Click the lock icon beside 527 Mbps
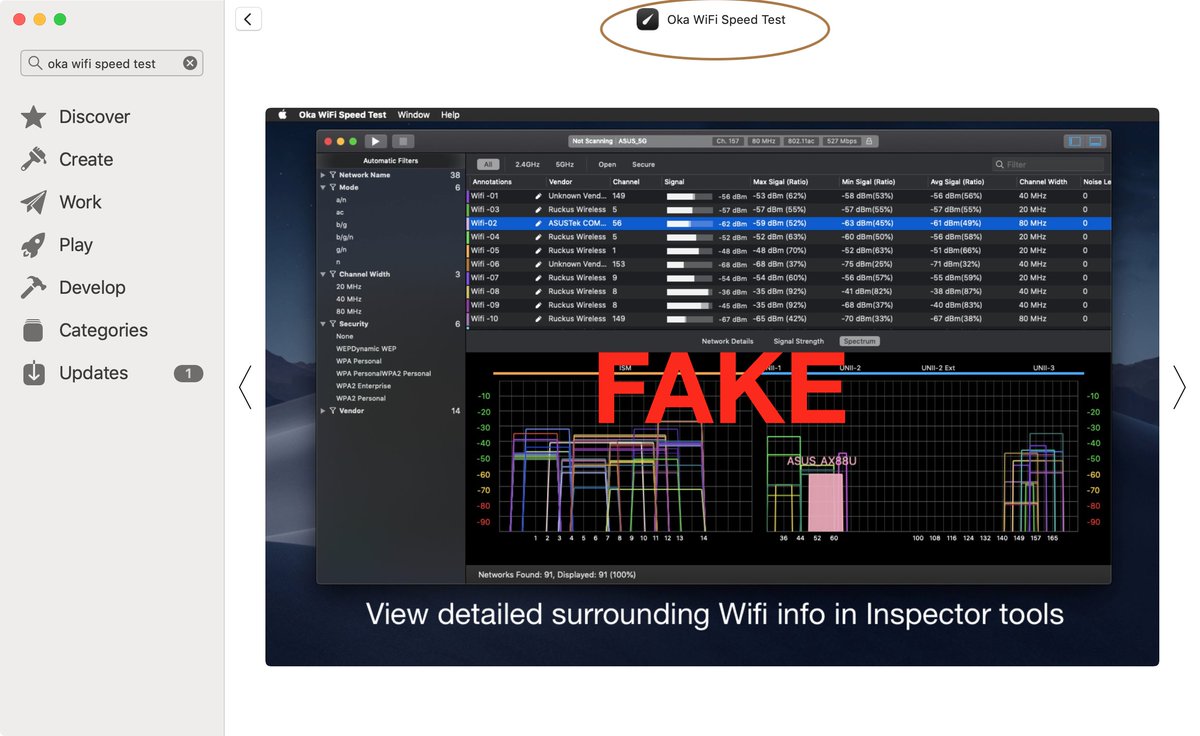This screenshot has width=1200, height=736. tap(870, 141)
